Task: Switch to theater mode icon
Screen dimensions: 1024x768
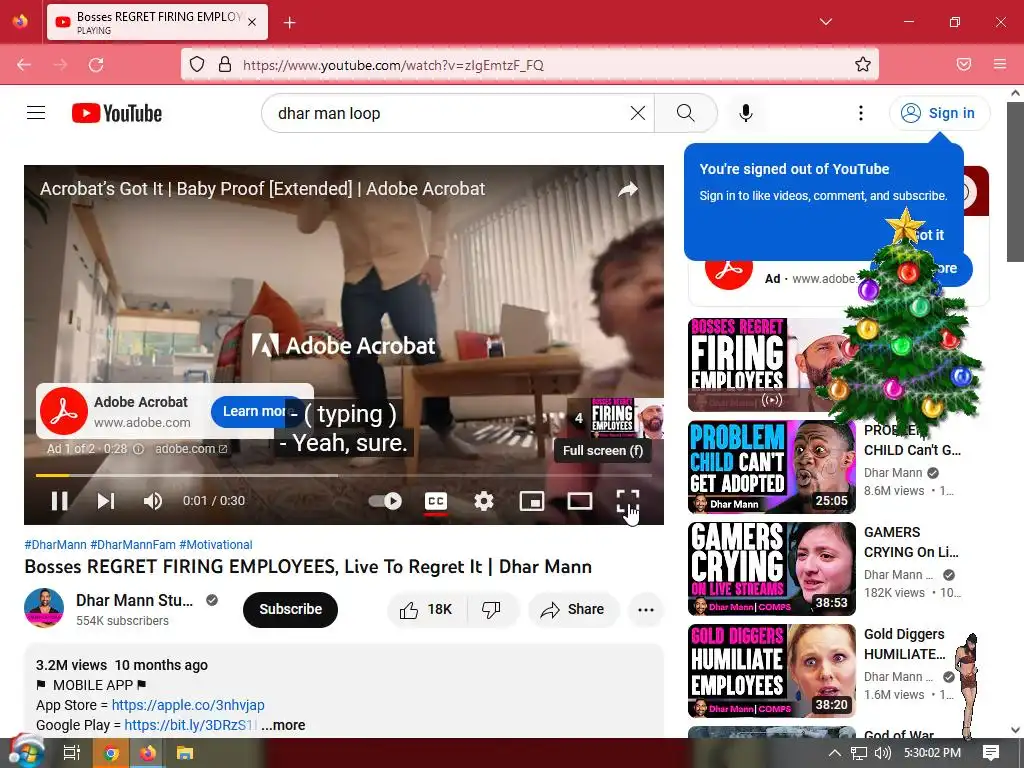Action: [580, 501]
